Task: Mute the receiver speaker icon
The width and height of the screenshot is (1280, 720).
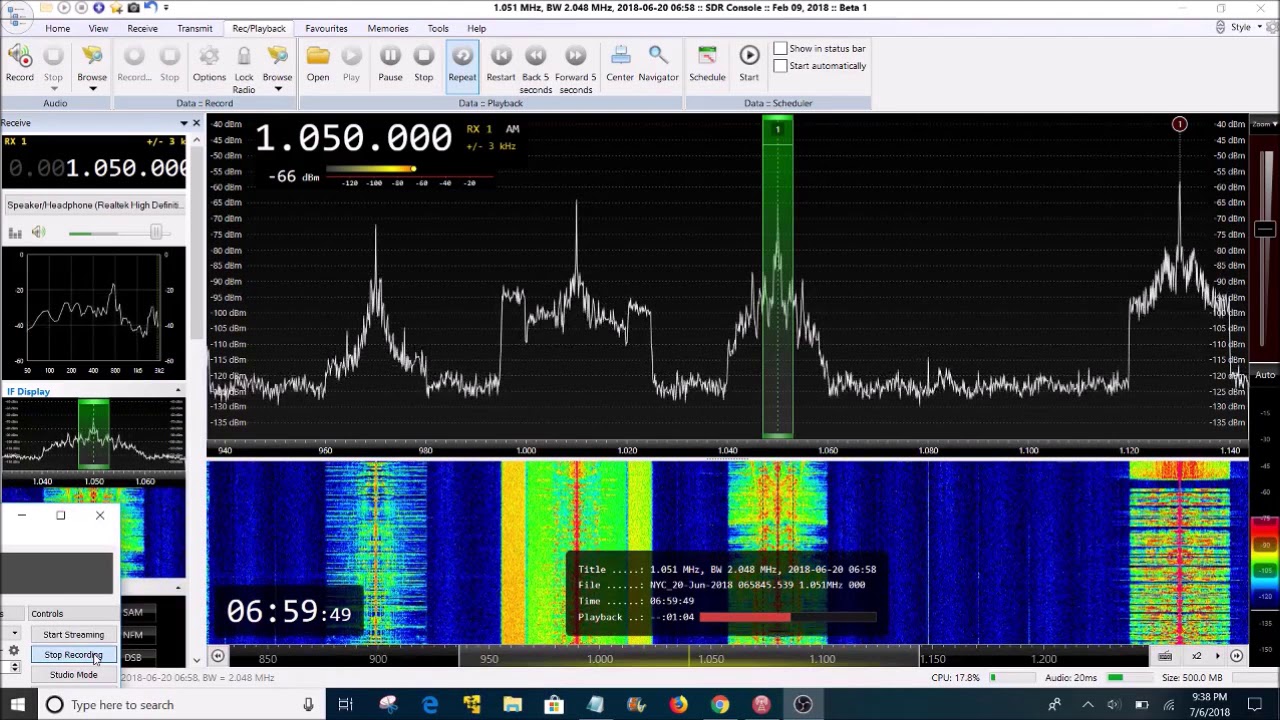Action: [x=38, y=232]
